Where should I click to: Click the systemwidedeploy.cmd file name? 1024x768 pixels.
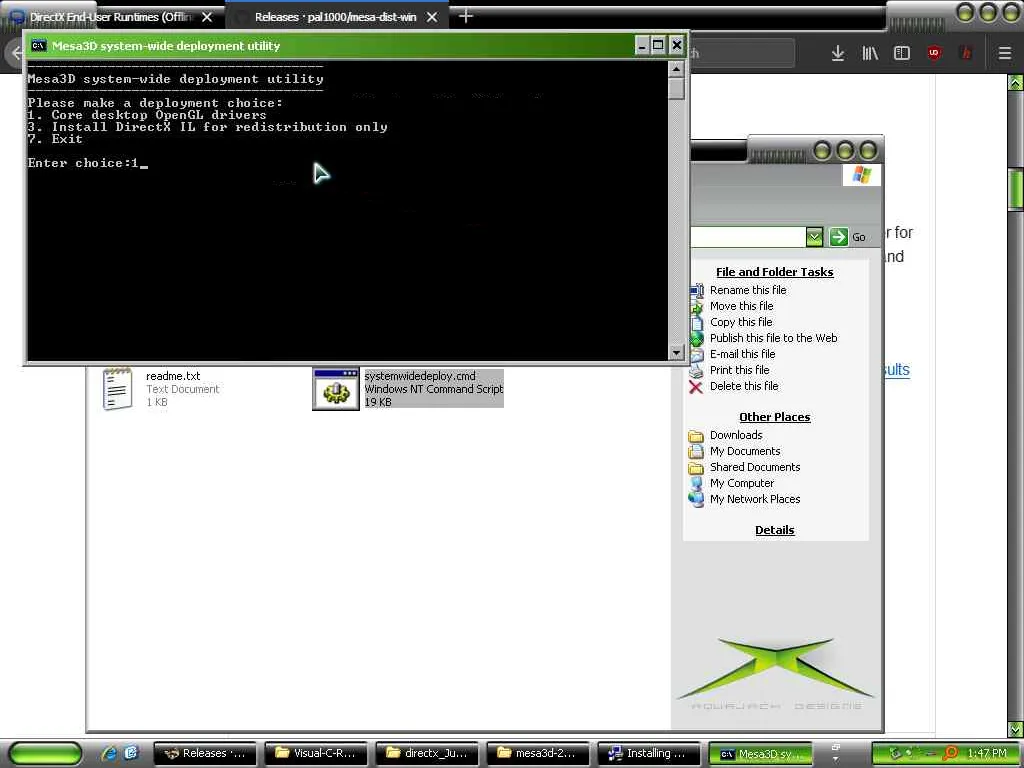point(420,376)
